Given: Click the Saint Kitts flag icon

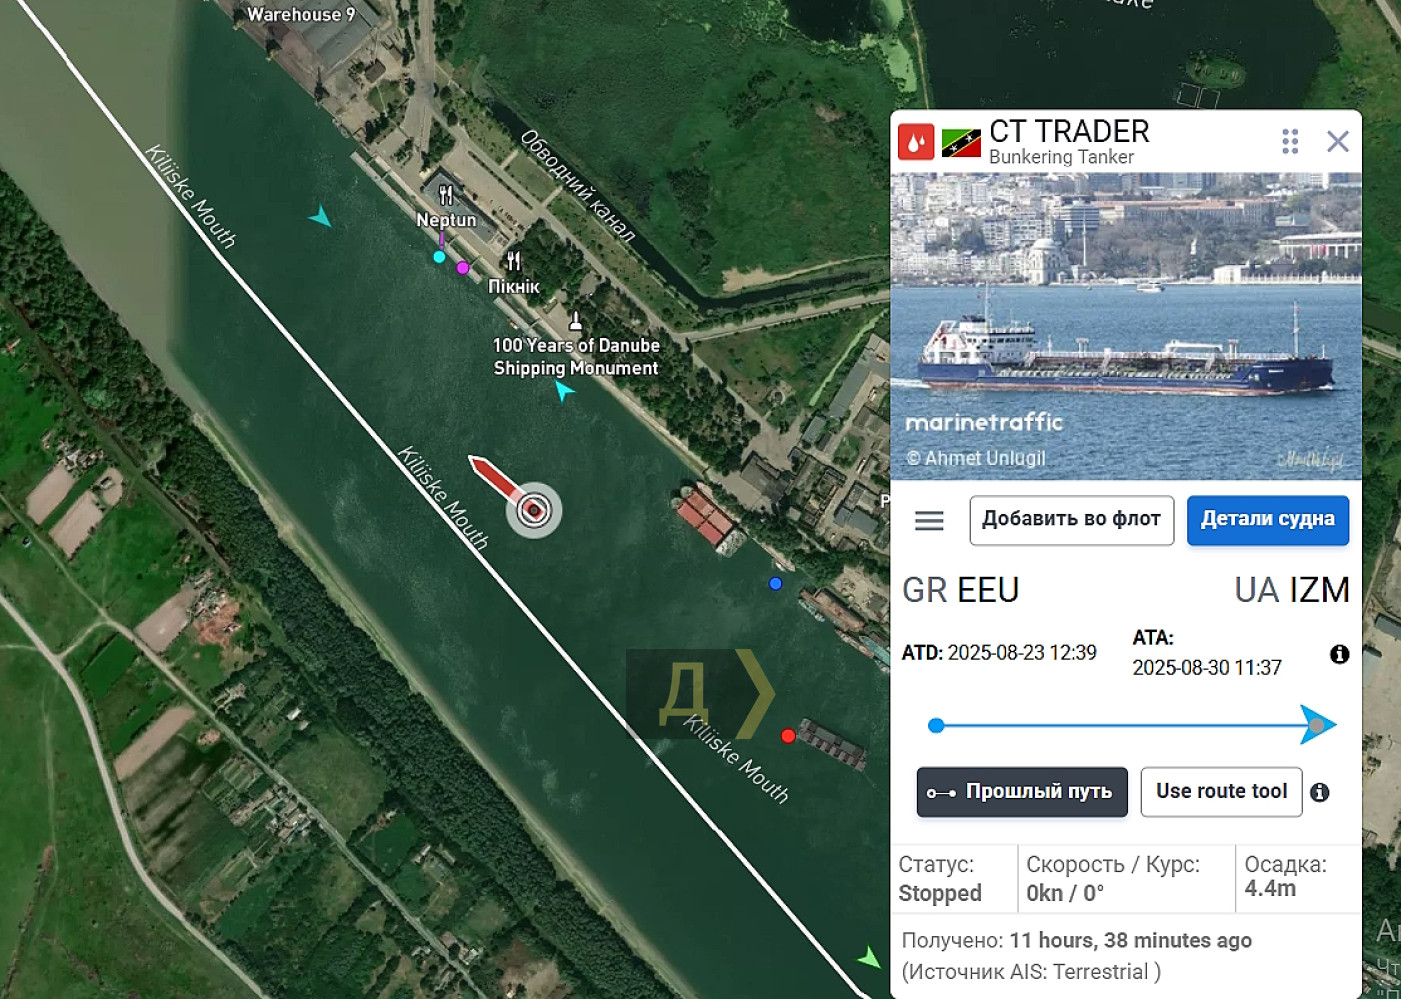Looking at the screenshot, I should tap(961, 143).
